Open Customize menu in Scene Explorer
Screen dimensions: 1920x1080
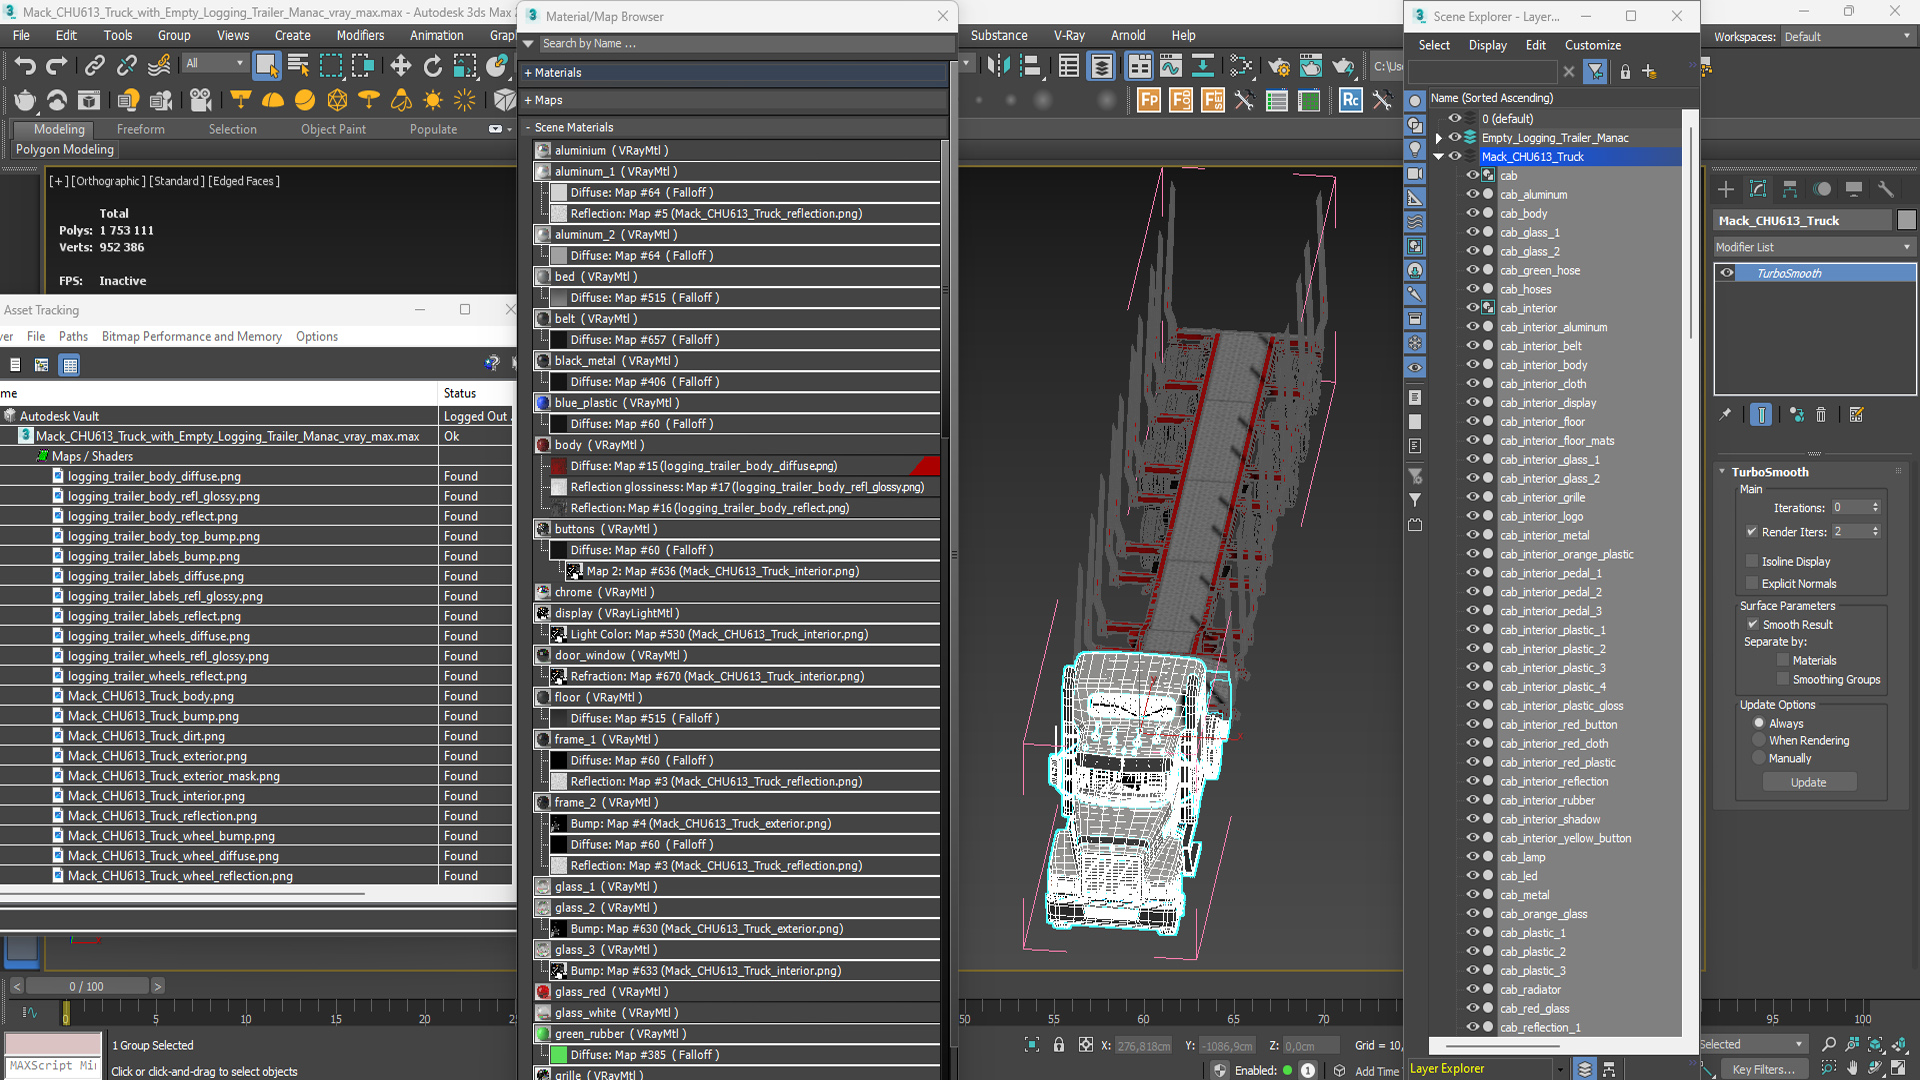pos(1593,45)
